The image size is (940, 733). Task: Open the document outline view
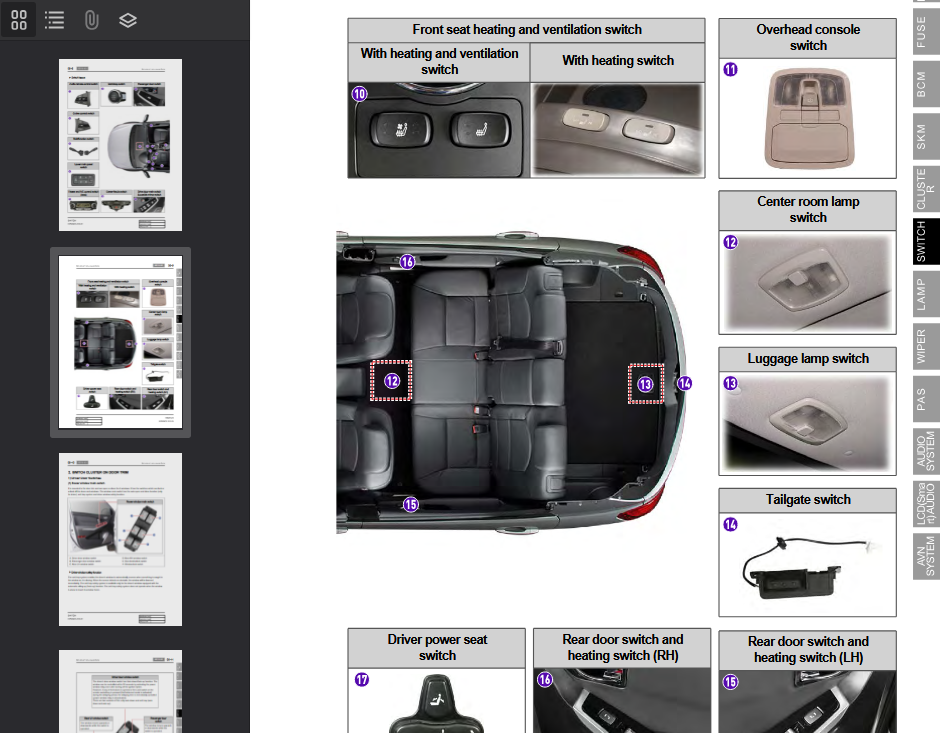pos(55,20)
